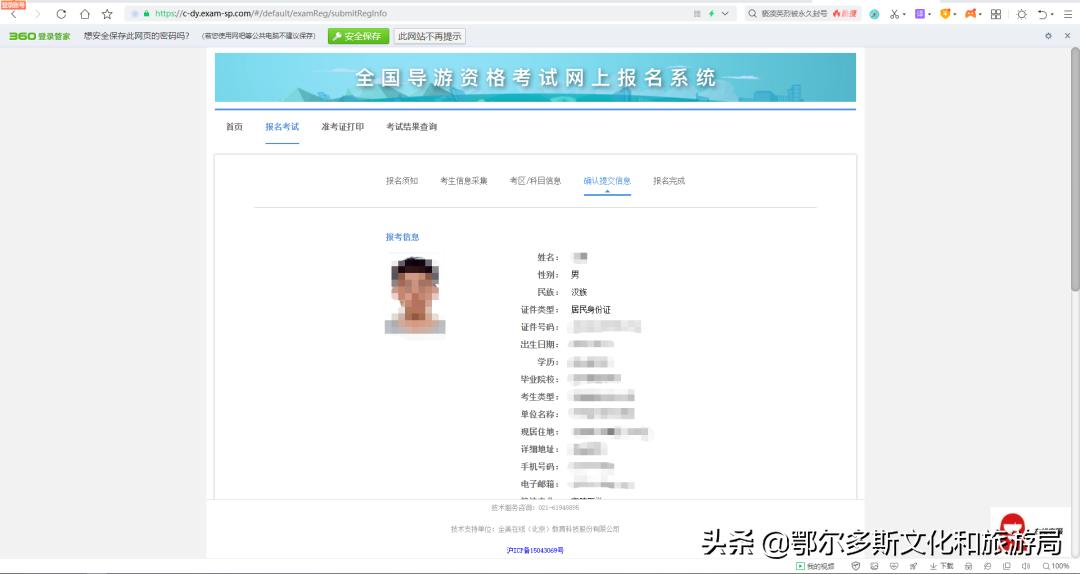Go to the 报名完成 step

tap(669, 181)
